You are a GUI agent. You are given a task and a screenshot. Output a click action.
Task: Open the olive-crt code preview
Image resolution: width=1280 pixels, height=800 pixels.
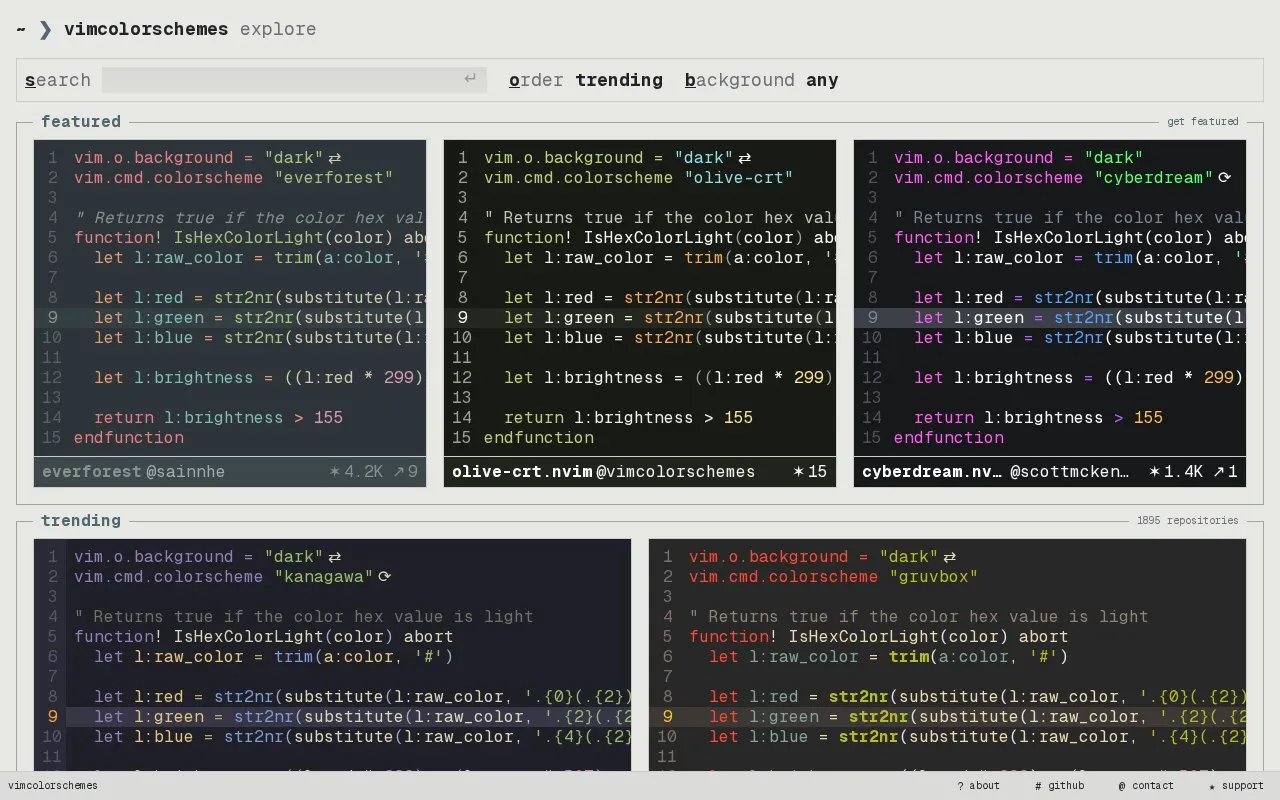pos(640,298)
